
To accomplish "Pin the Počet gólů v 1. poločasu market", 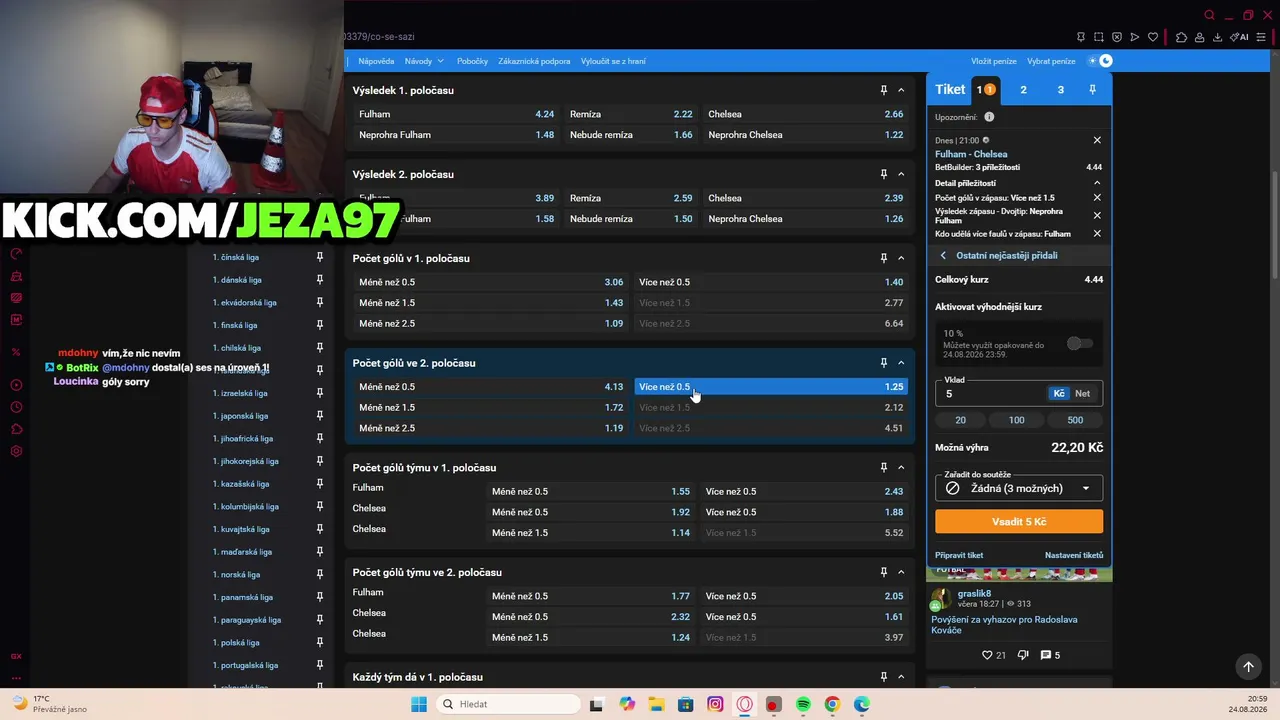I will (x=883, y=258).
